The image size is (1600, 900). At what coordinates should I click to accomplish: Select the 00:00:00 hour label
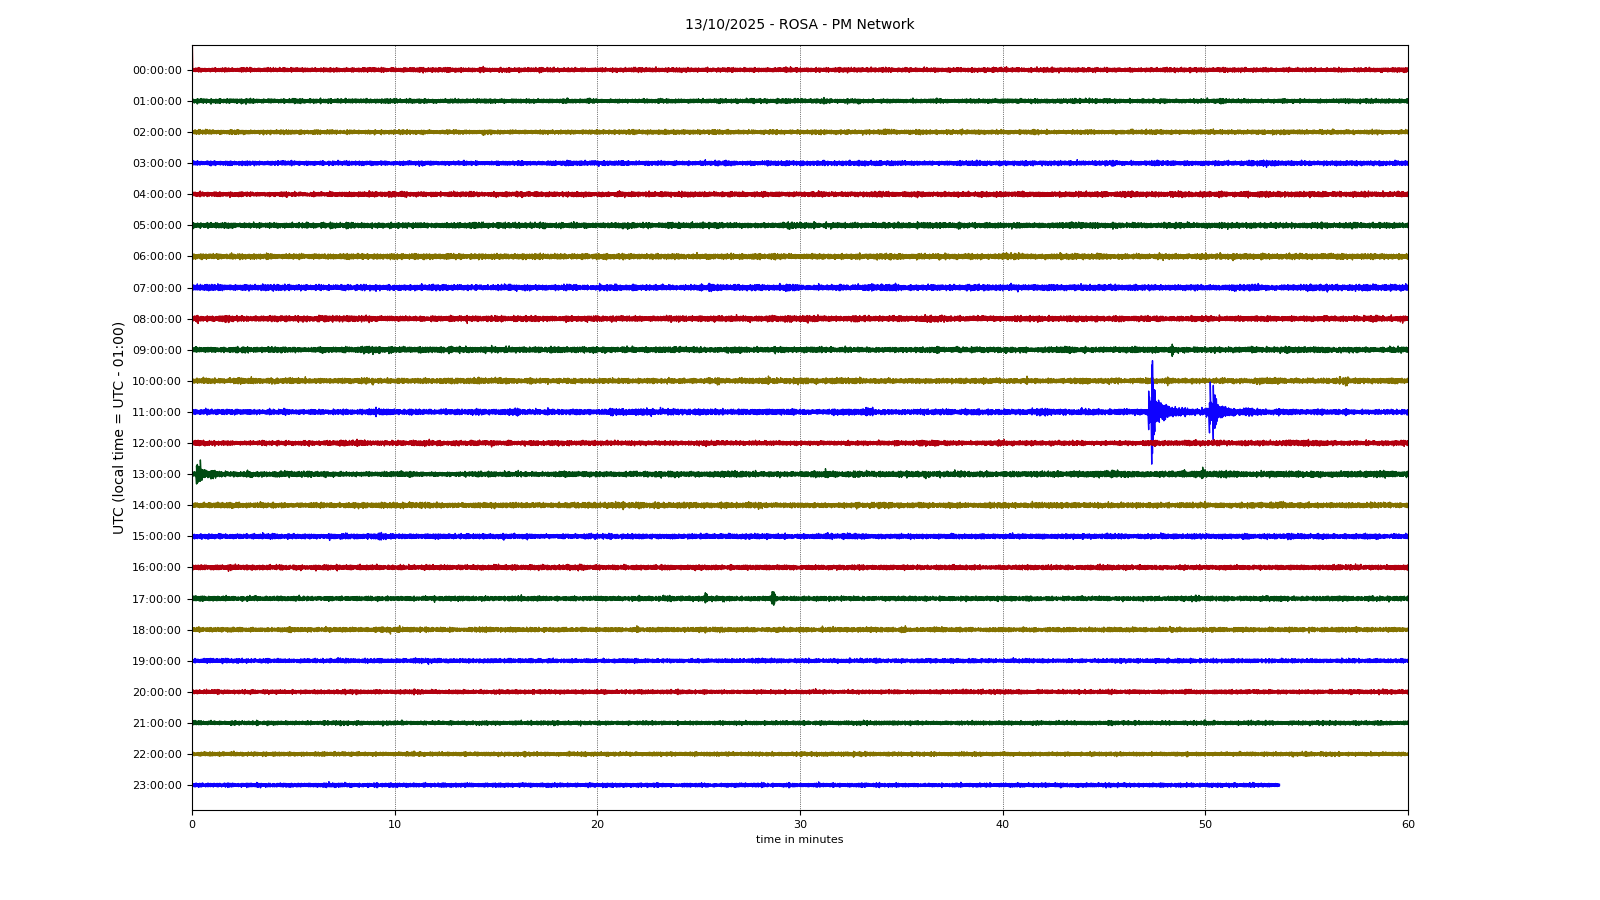pos(157,71)
